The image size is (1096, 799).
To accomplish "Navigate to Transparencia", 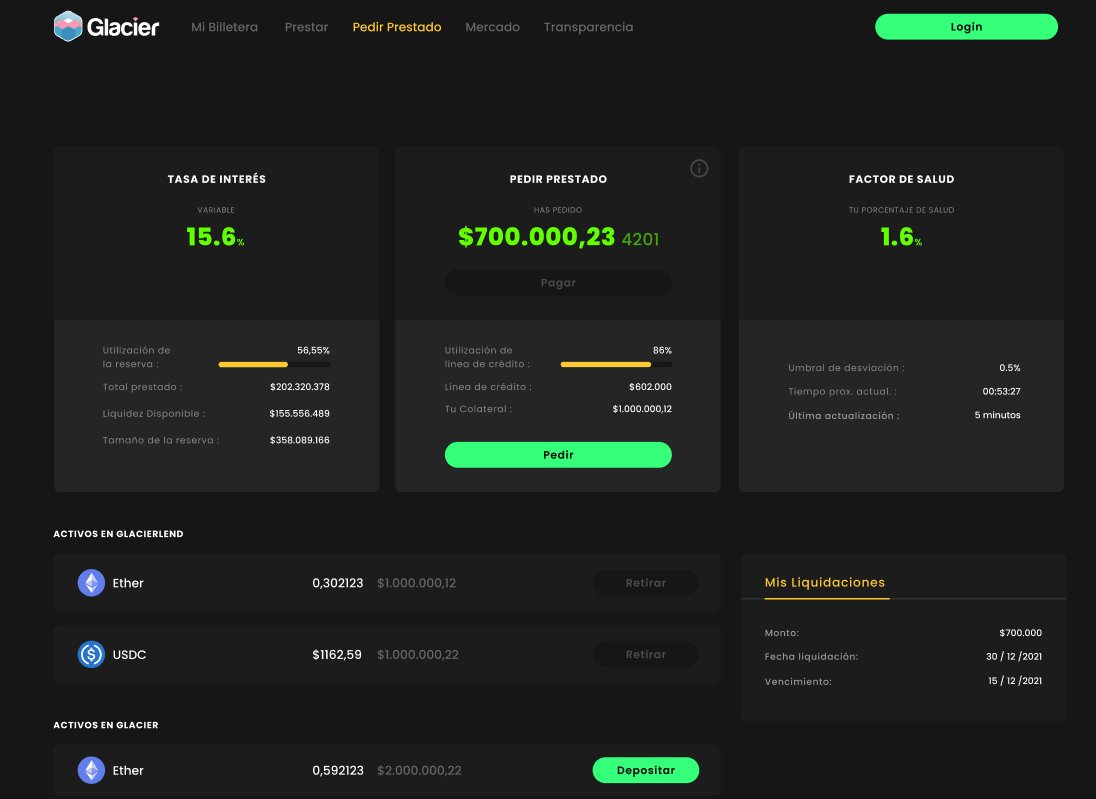I will (x=589, y=27).
